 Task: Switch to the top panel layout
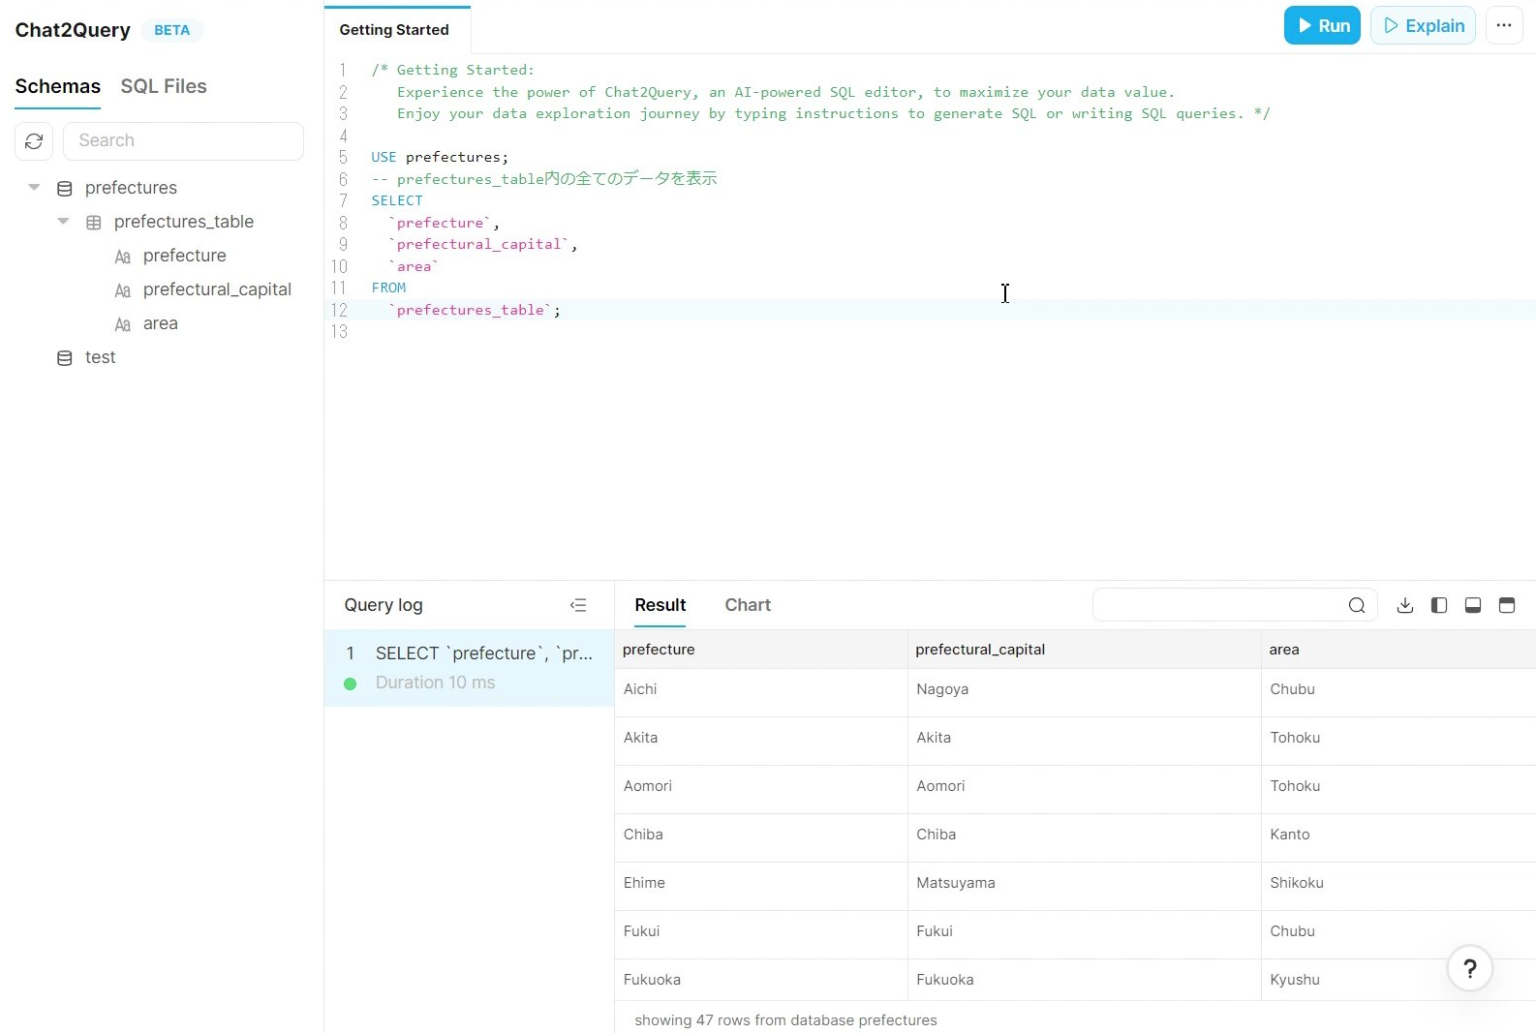tap(1507, 605)
